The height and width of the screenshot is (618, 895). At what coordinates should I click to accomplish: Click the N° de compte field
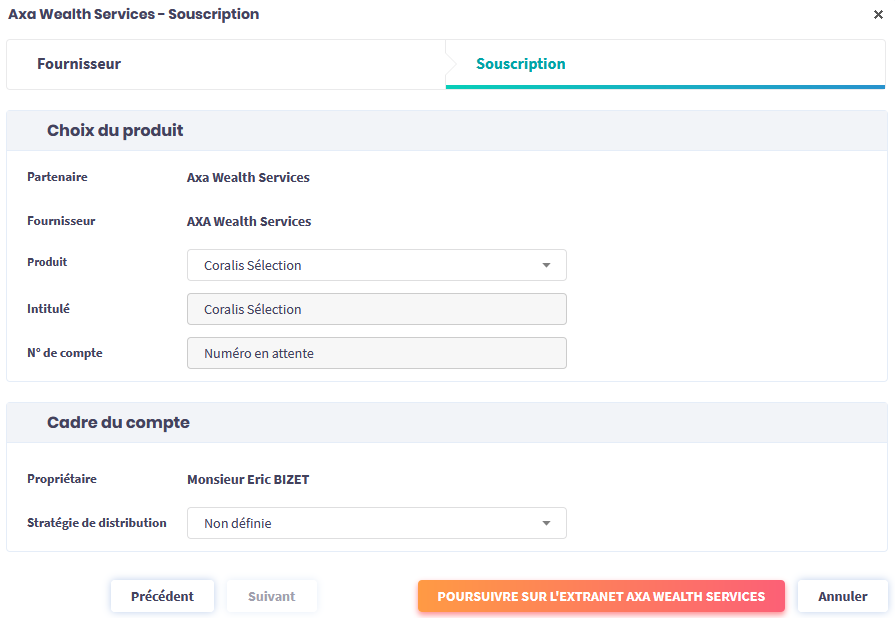pos(376,353)
